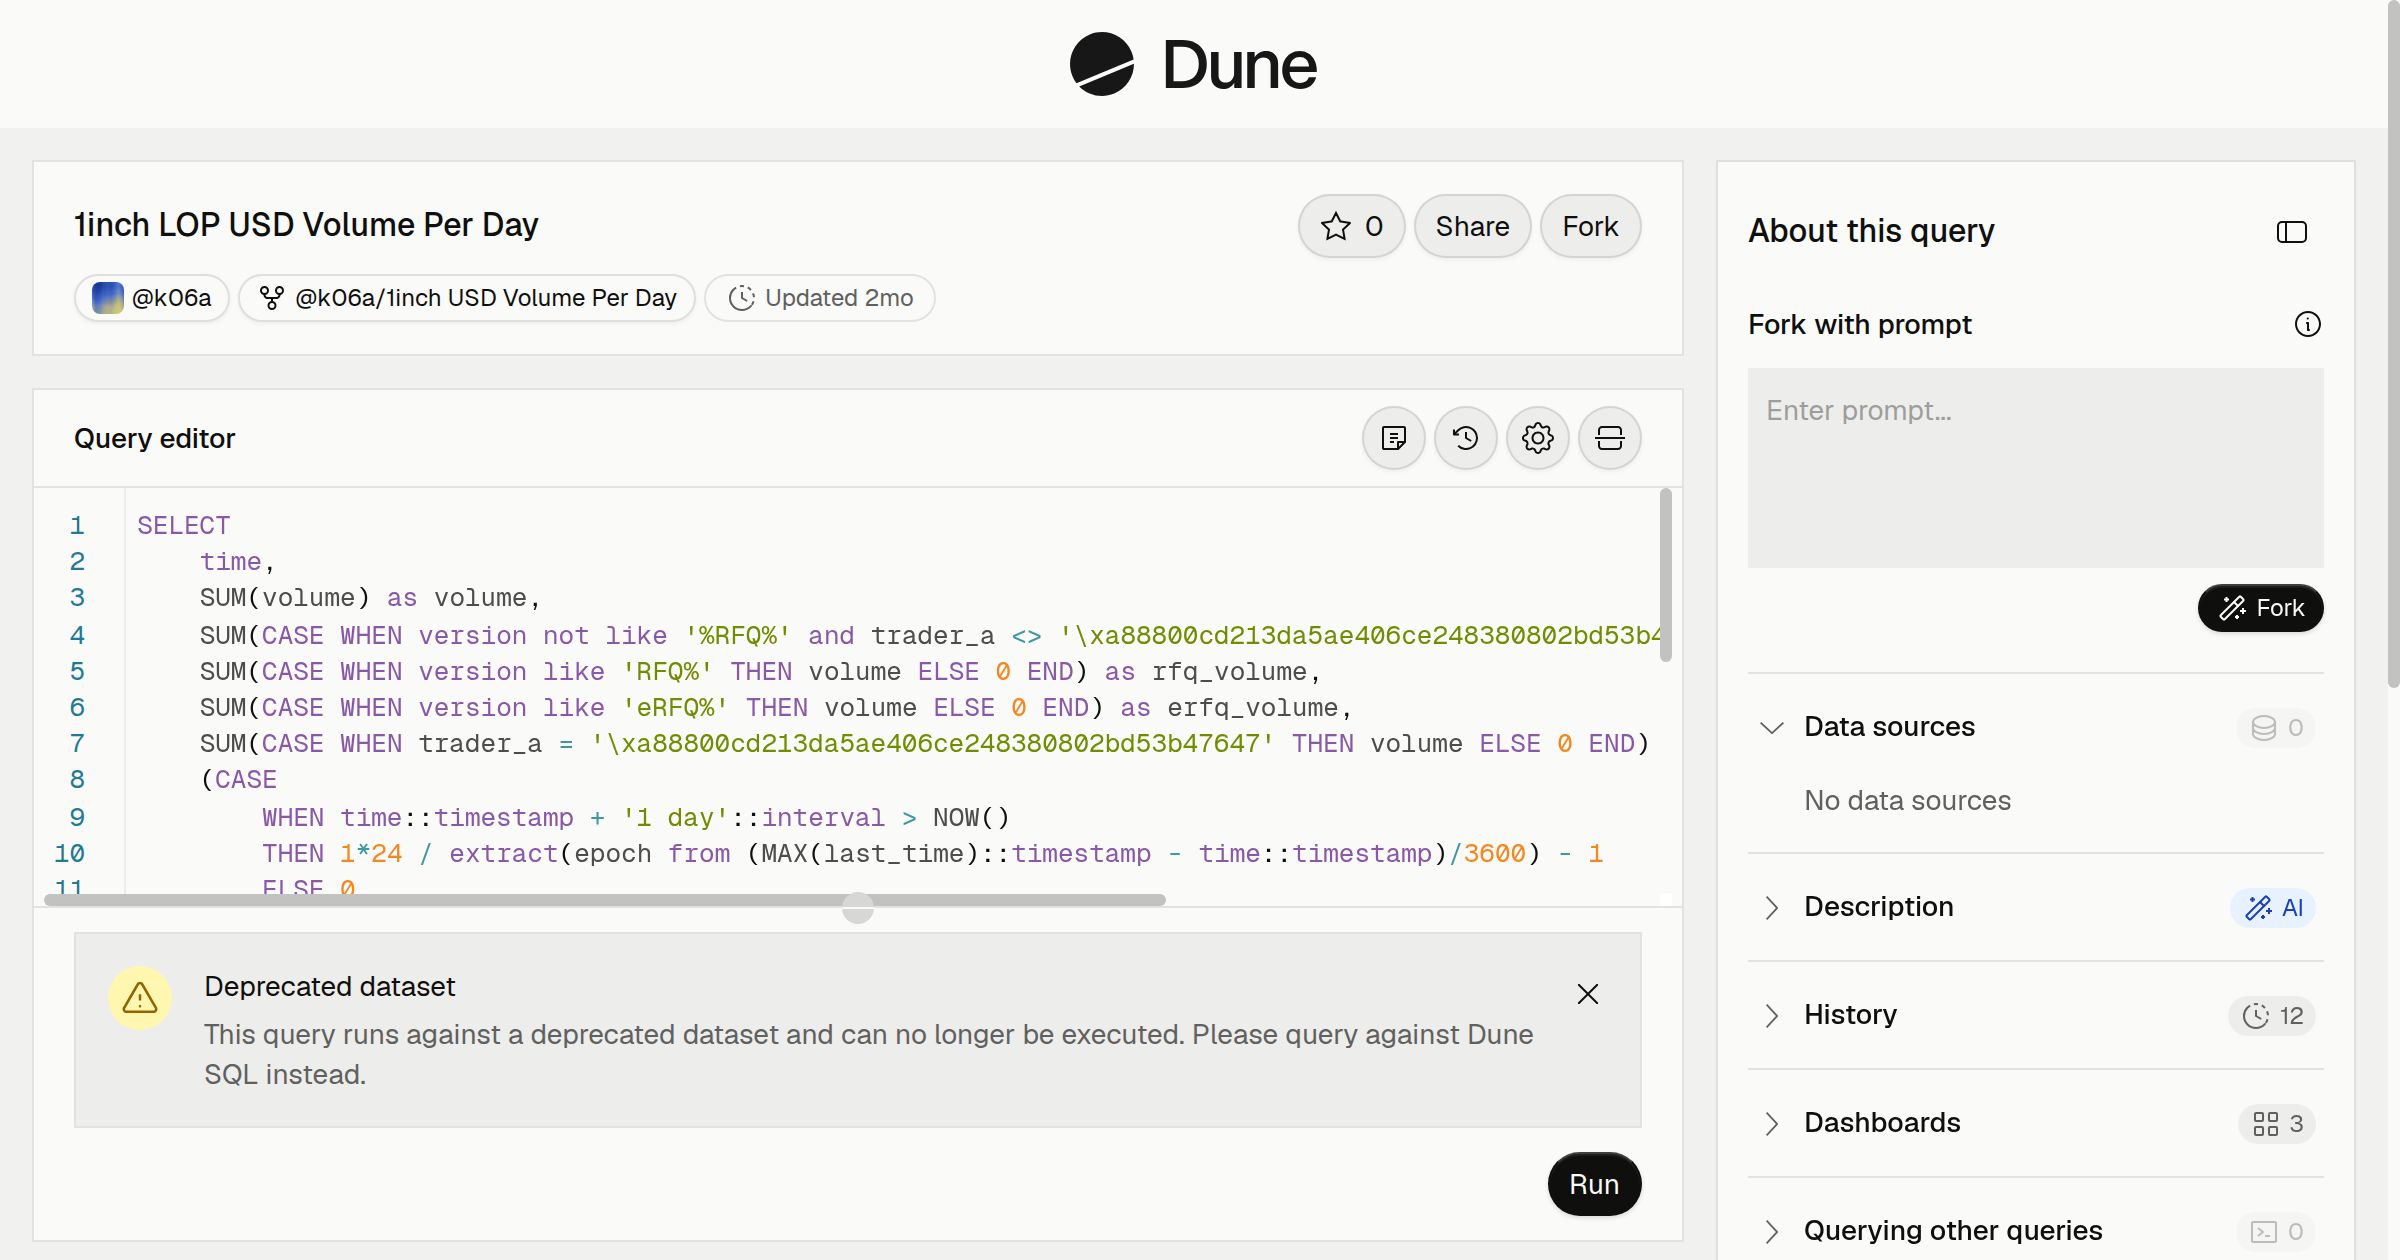Click the yellow warning triangle icon

(140, 998)
